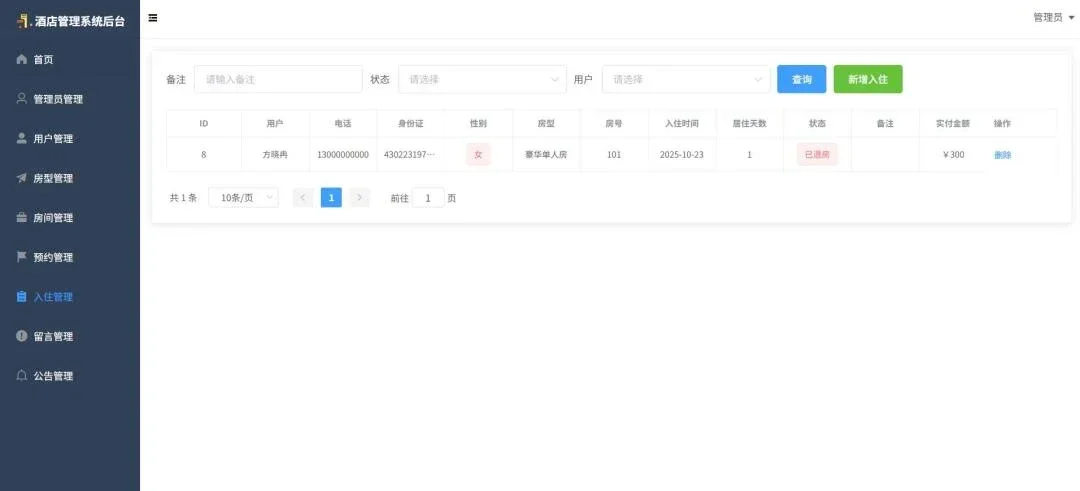
Task: Open 管理员管理 in the sidebar
Action: pyautogui.click(x=70, y=99)
